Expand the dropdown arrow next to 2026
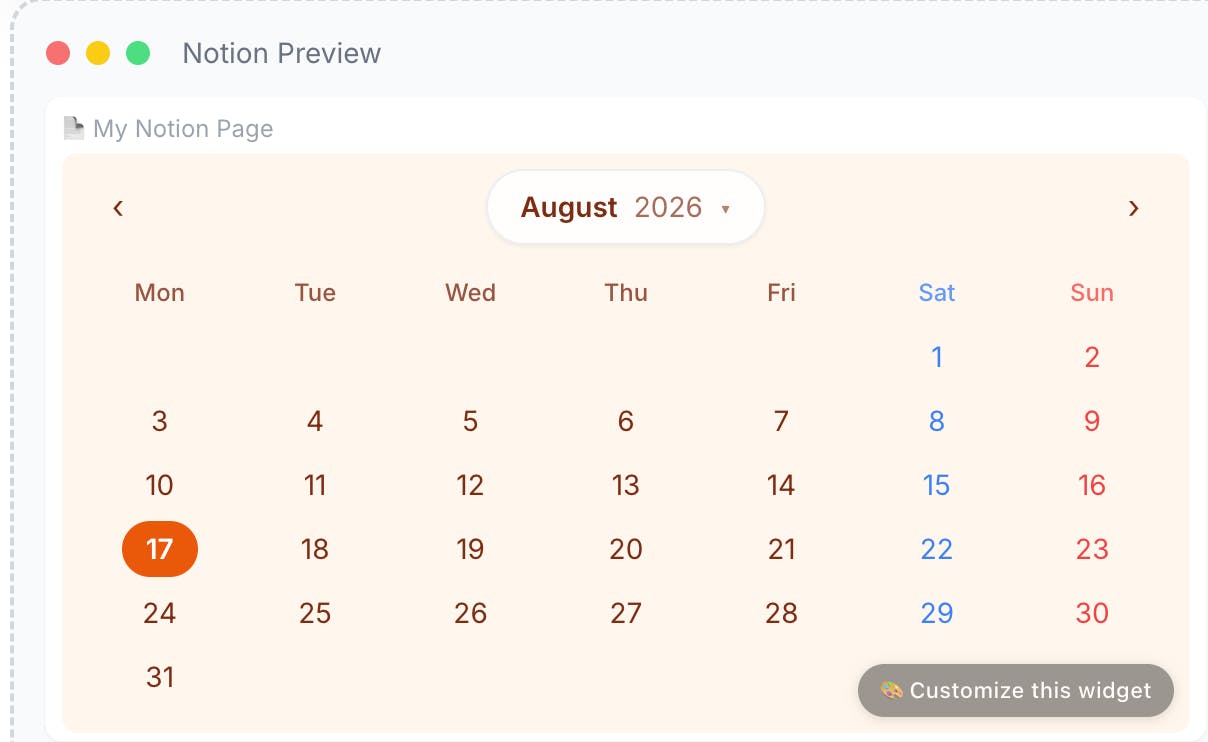Image resolution: width=1208 pixels, height=742 pixels. 726,209
